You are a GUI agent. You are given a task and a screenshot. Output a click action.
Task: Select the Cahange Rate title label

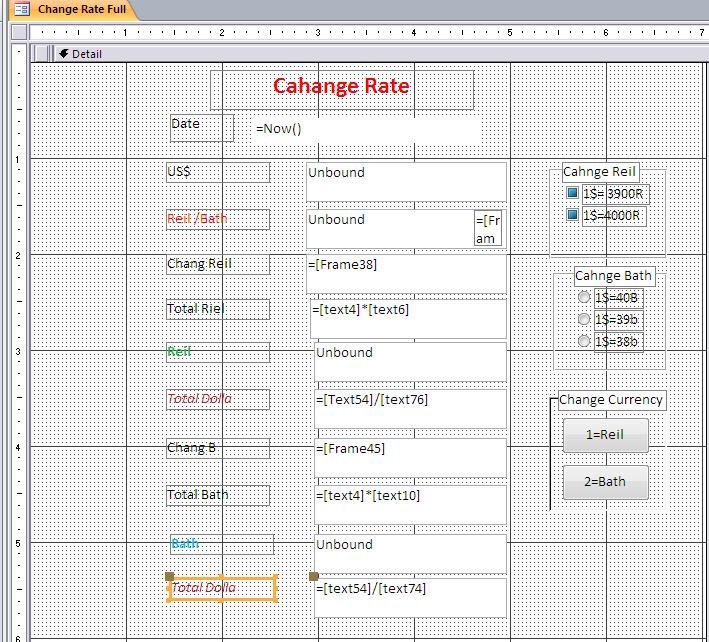tap(342, 90)
